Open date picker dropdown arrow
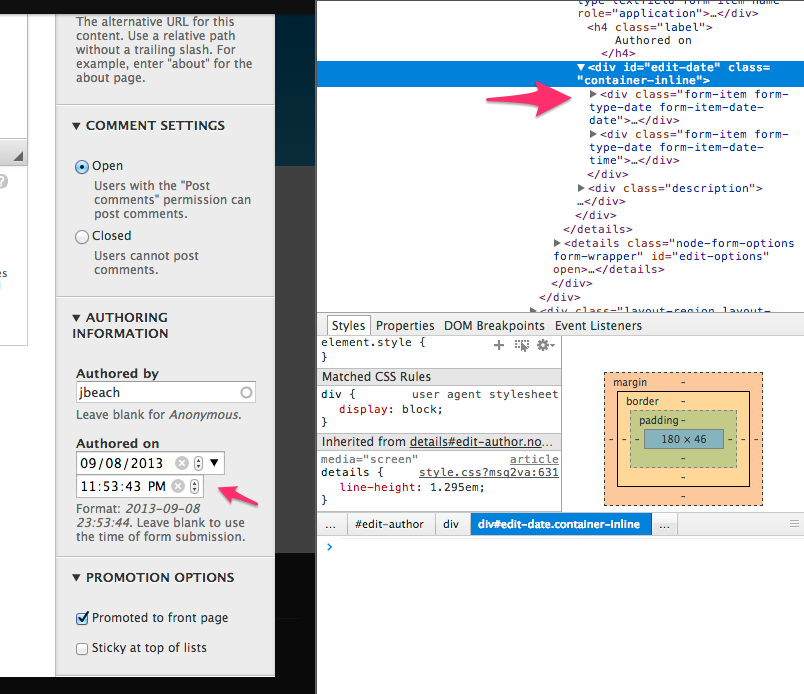 pos(214,462)
